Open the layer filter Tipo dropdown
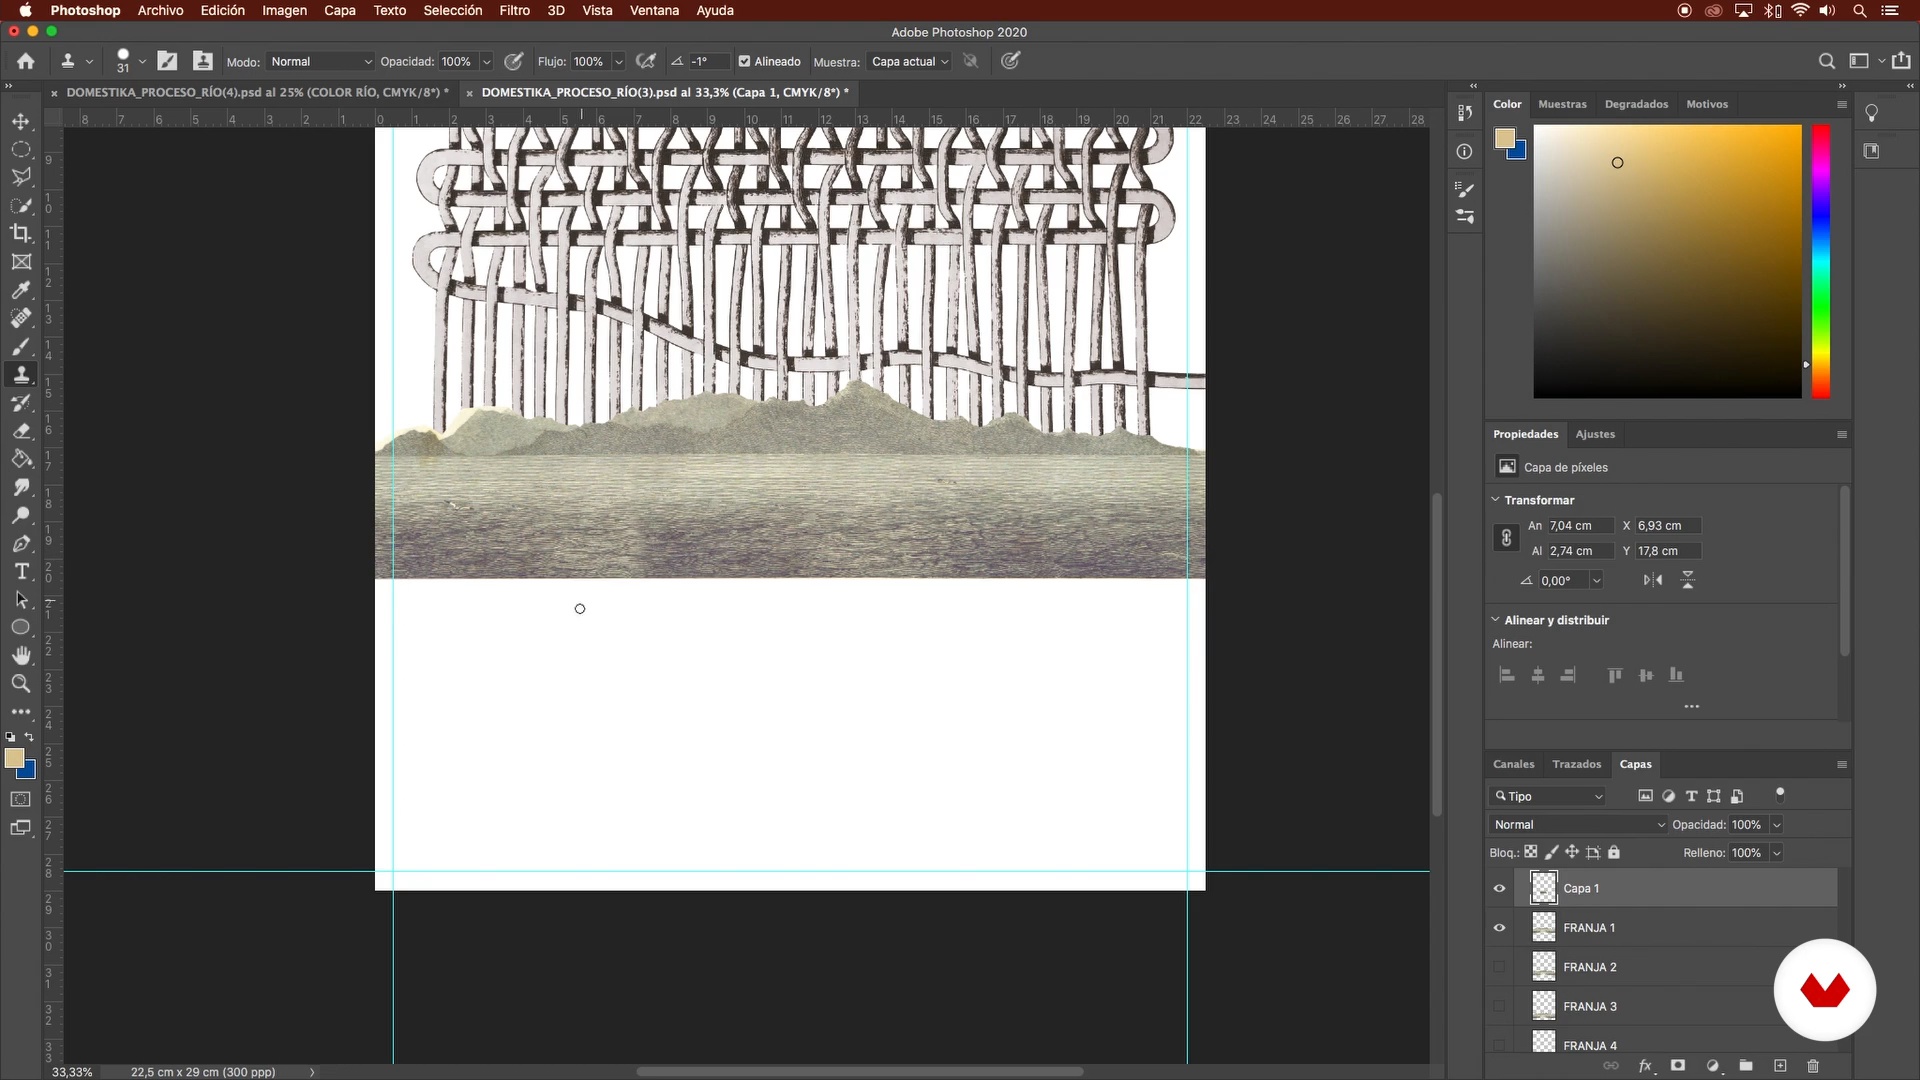The width and height of the screenshot is (1920, 1080). point(1548,796)
